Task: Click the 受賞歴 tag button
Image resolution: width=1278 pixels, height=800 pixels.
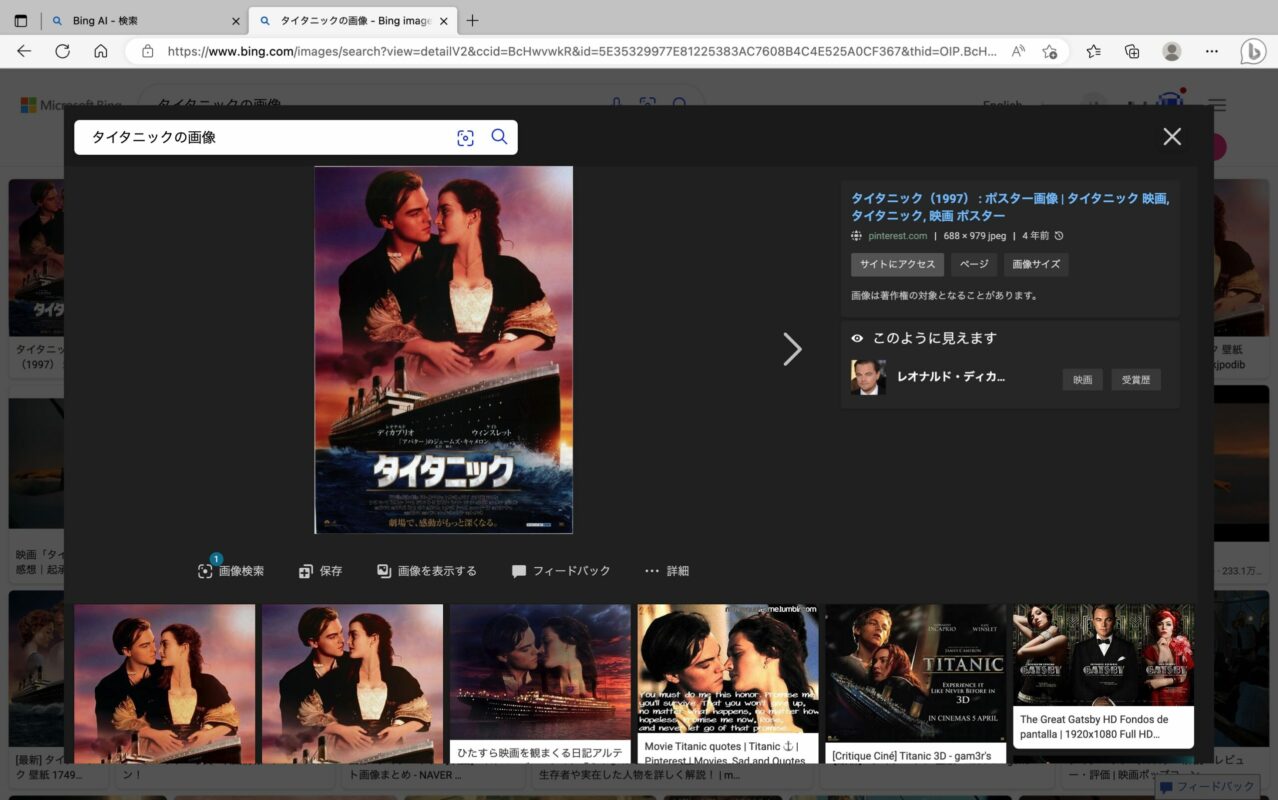Action: click(1136, 380)
